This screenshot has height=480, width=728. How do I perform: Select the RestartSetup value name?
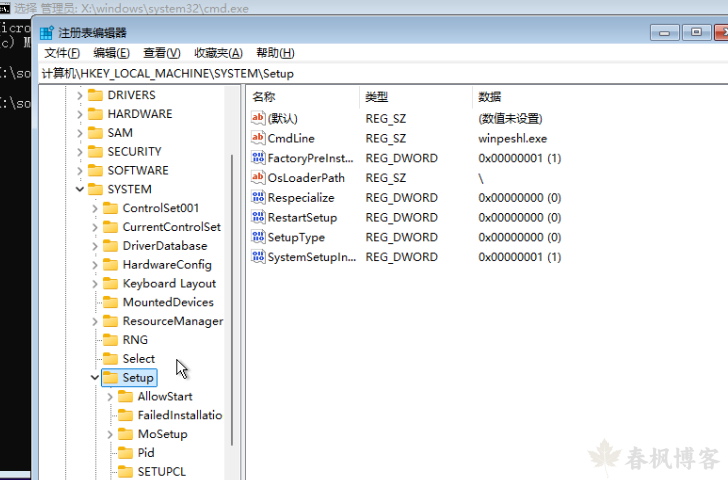click(x=302, y=218)
